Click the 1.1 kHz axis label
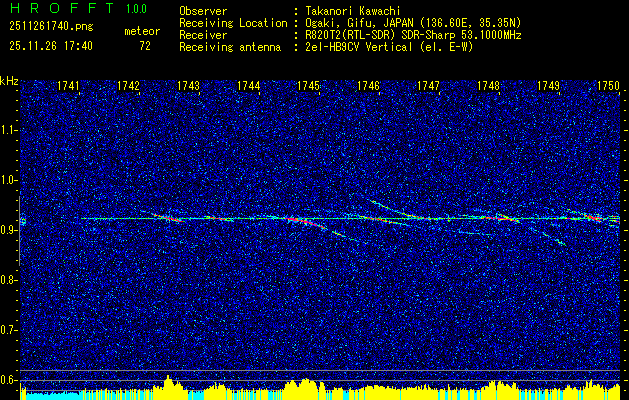 click(9, 131)
